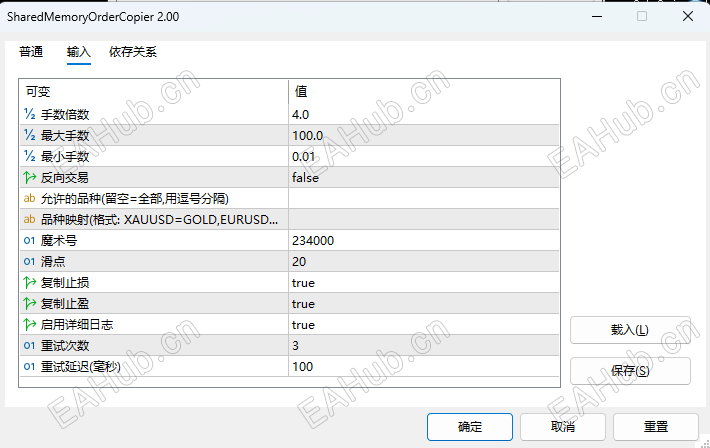Select the 输入 tab
710x448 pixels.
[79, 52]
